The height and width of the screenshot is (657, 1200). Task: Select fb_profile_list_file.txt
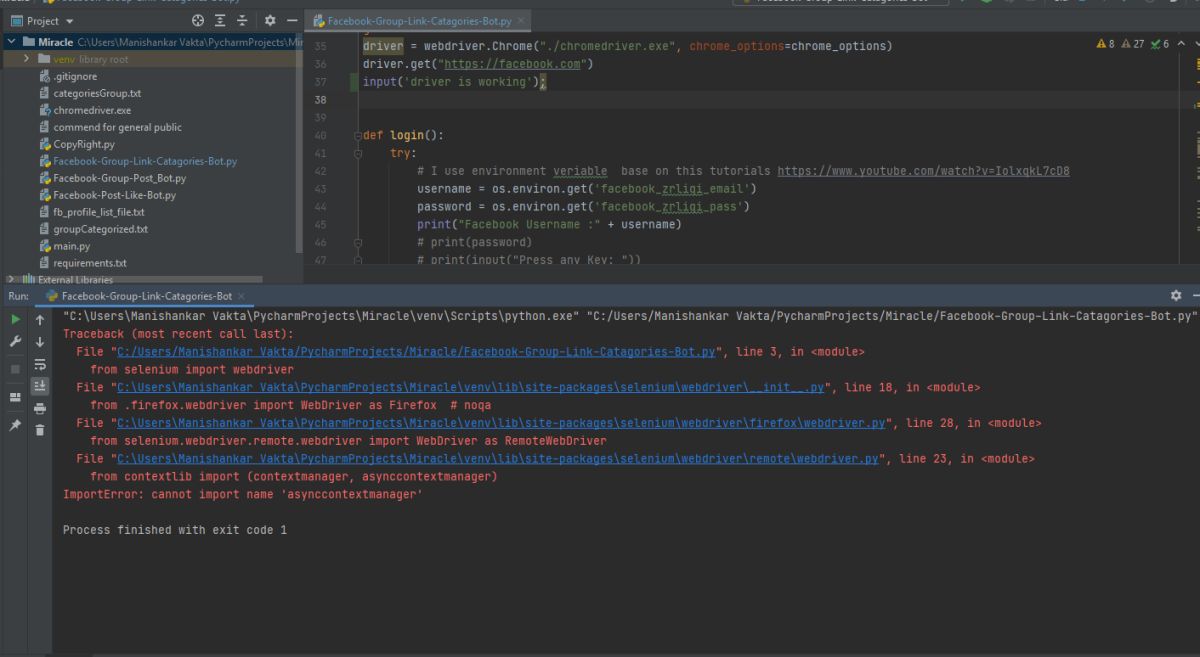pos(99,212)
